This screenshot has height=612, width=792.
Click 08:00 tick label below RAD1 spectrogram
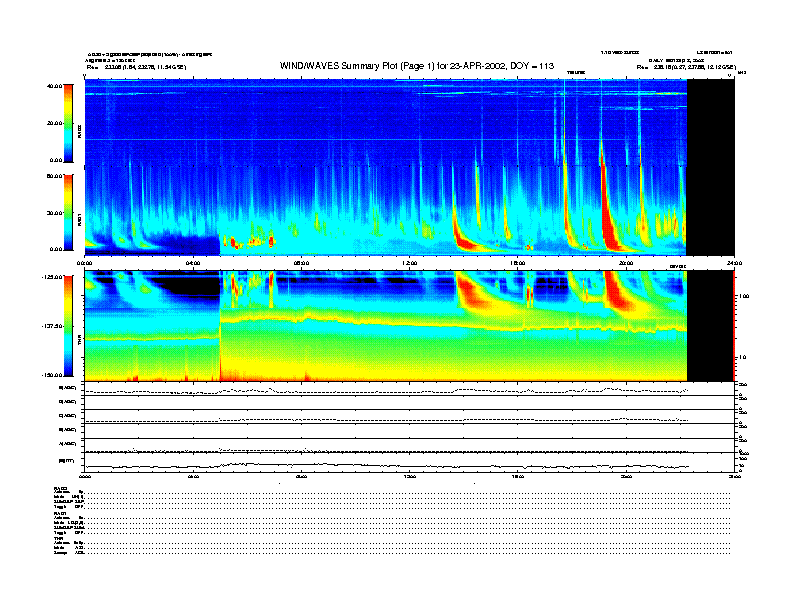(x=301, y=263)
